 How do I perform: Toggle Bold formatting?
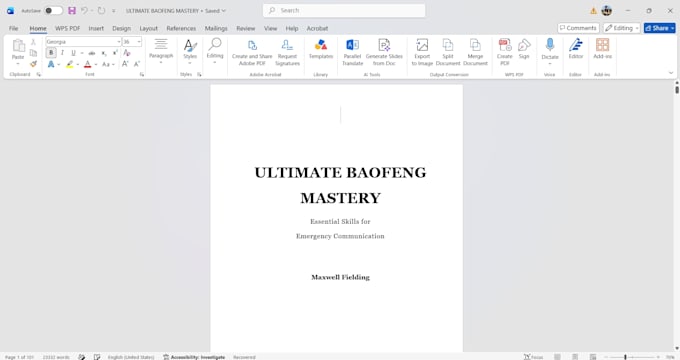click(x=51, y=53)
